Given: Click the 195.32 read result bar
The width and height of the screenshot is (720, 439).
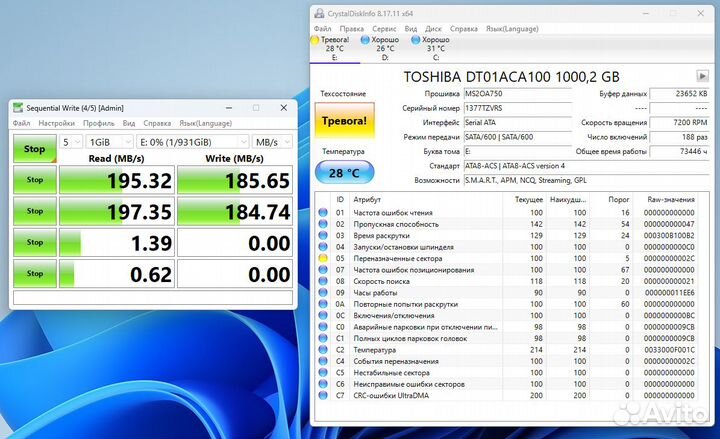Looking at the screenshot, I should [117, 180].
